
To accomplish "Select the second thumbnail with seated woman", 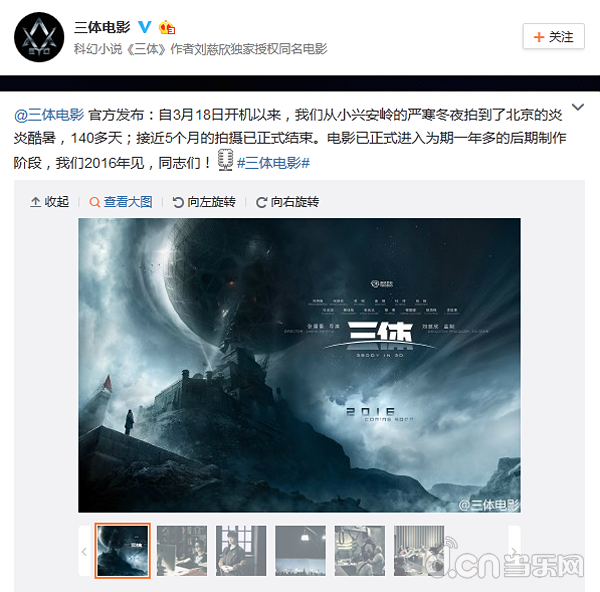I will (x=182, y=551).
